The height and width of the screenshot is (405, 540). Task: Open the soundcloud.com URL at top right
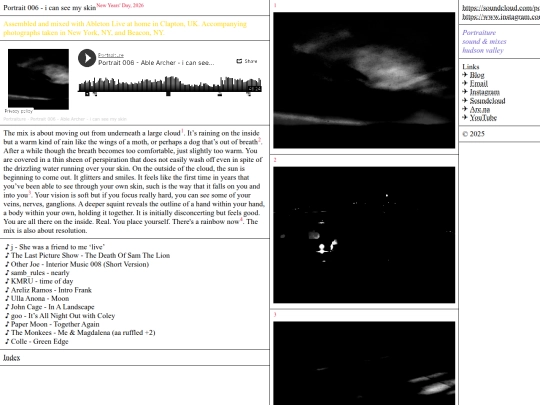[x=501, y=8]
